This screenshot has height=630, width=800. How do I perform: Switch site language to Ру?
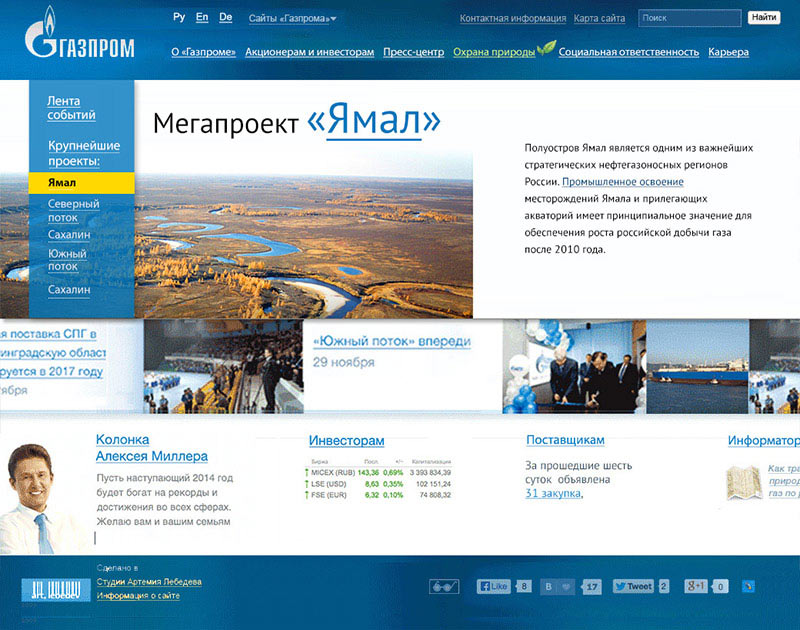179,17
